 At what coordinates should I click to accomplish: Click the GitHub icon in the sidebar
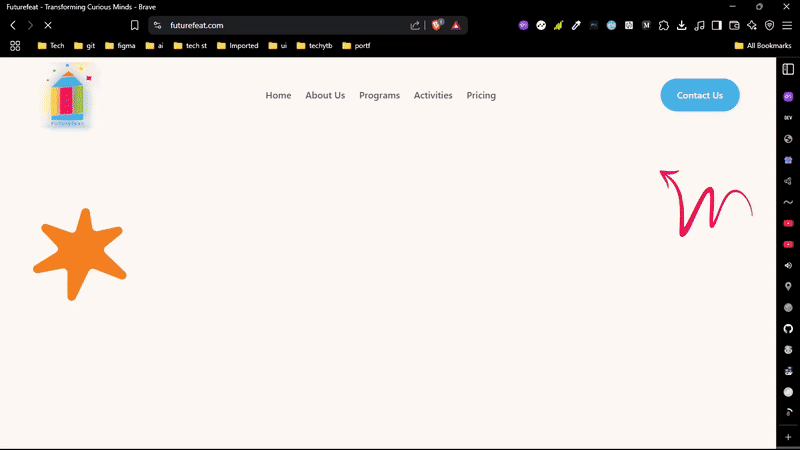pyautogui.click(x=788, y=328)
